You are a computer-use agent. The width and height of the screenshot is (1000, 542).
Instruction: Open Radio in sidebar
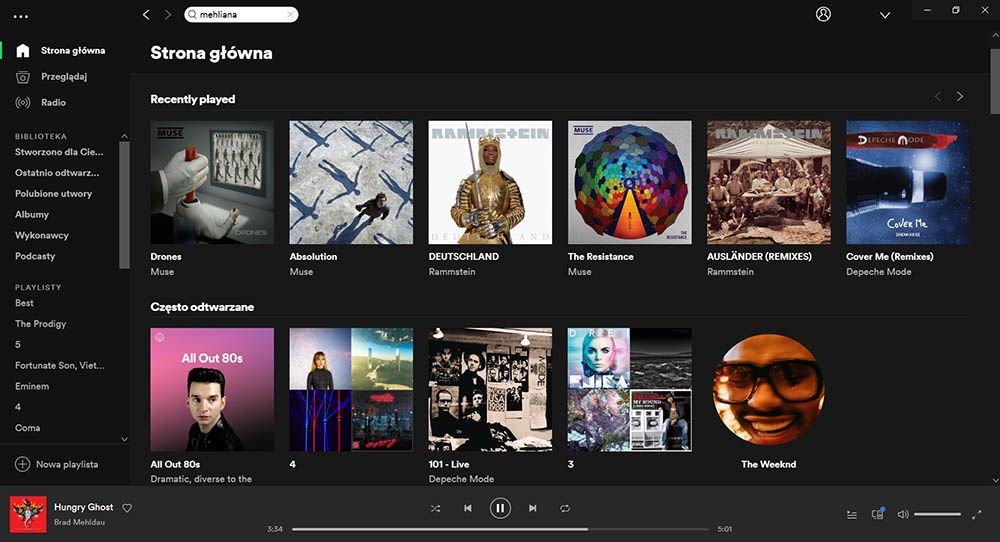coord(54,102)
